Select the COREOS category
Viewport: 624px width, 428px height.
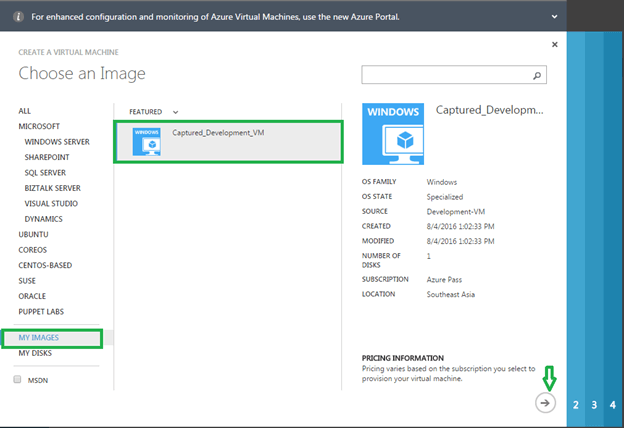tap(33, 250)
